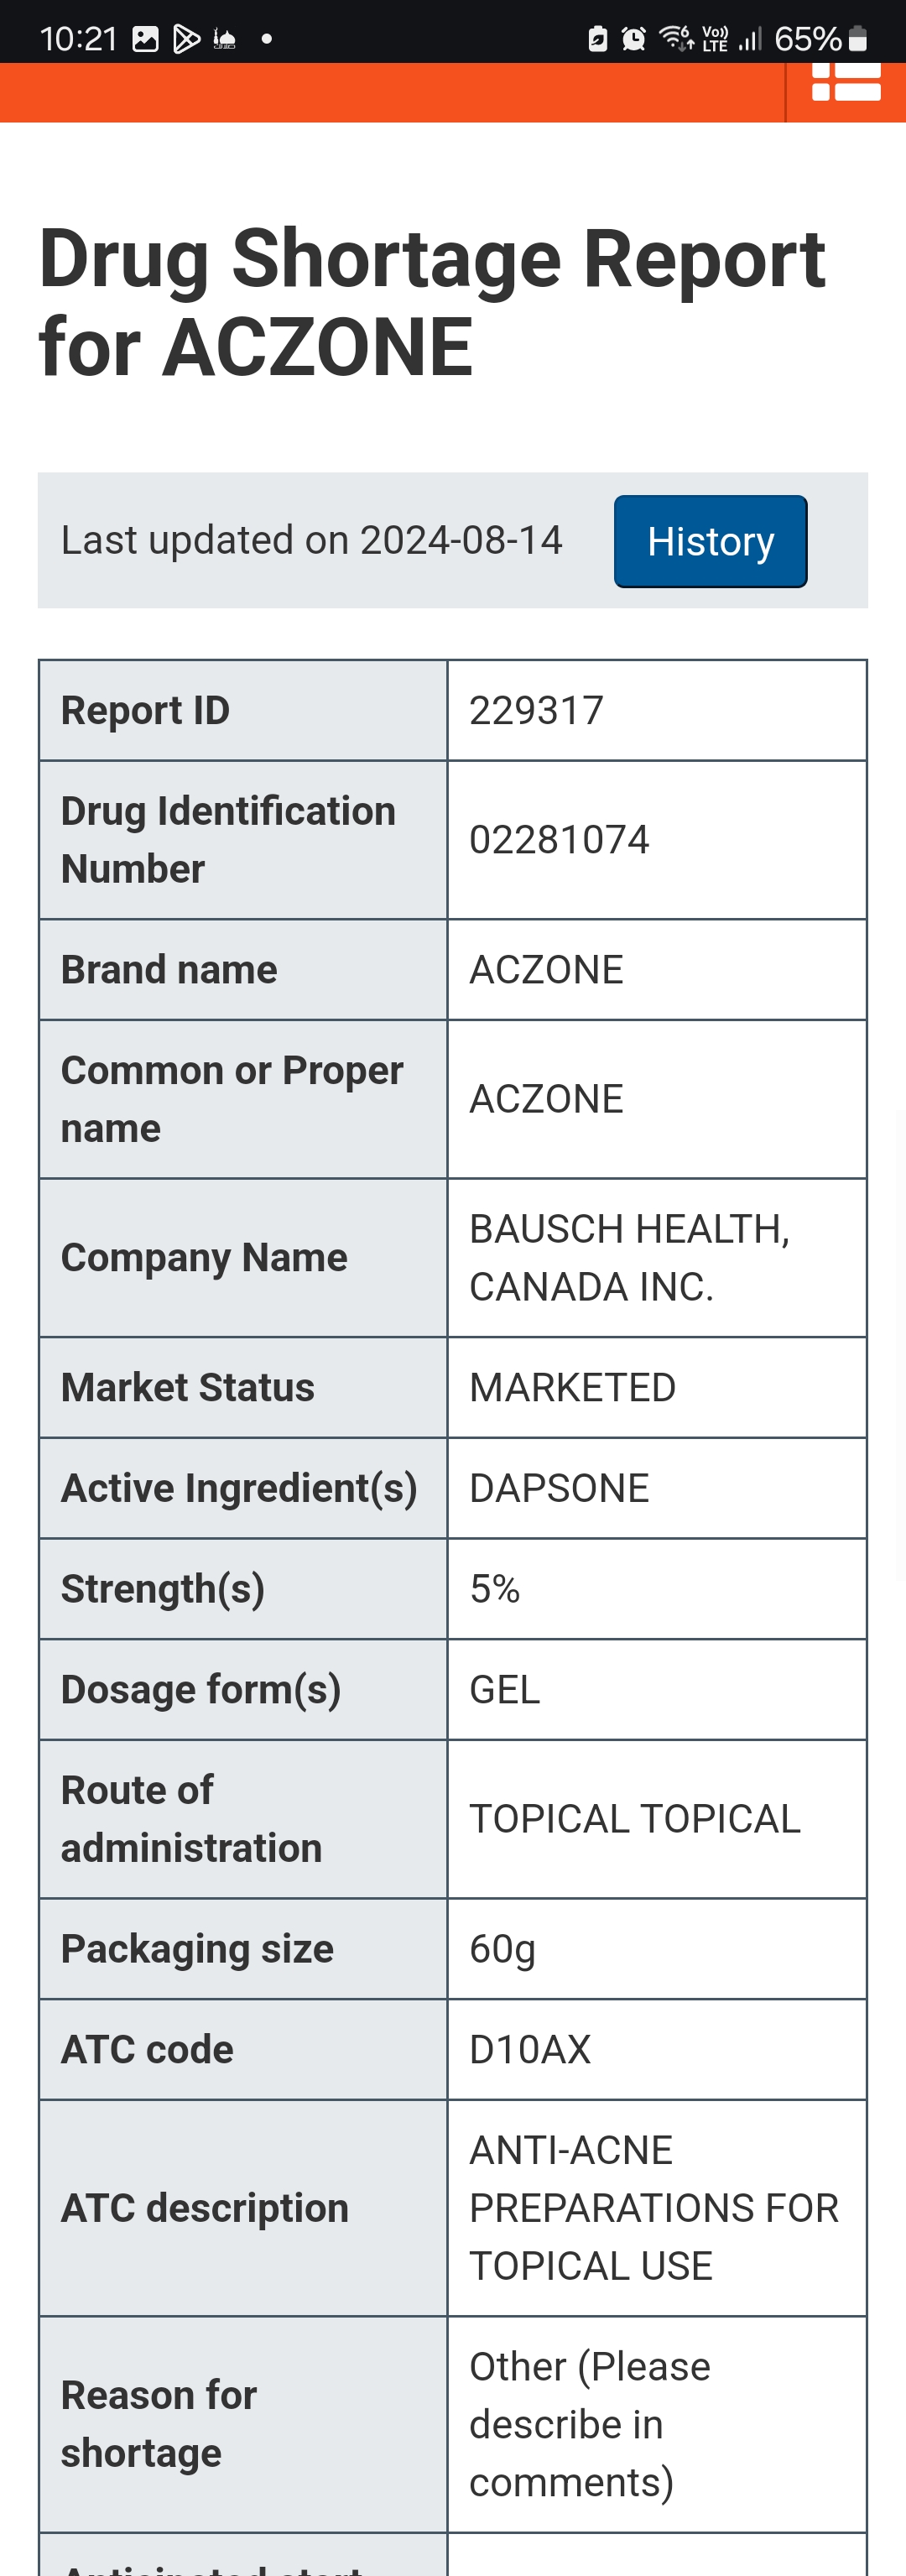The width and height of the screenshot is (906, 2576).
Task: Tap the mosque prayer app notification icon
Action: [225, 39]
